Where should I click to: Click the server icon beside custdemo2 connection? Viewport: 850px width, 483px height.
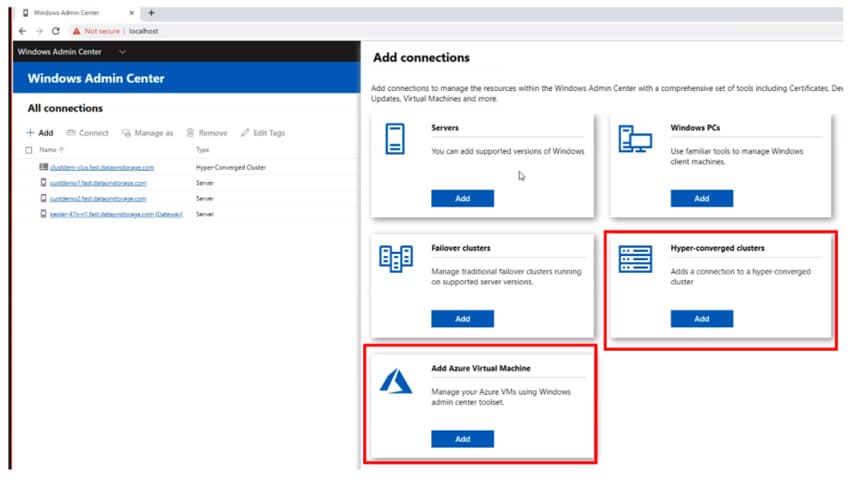[43, 198]
